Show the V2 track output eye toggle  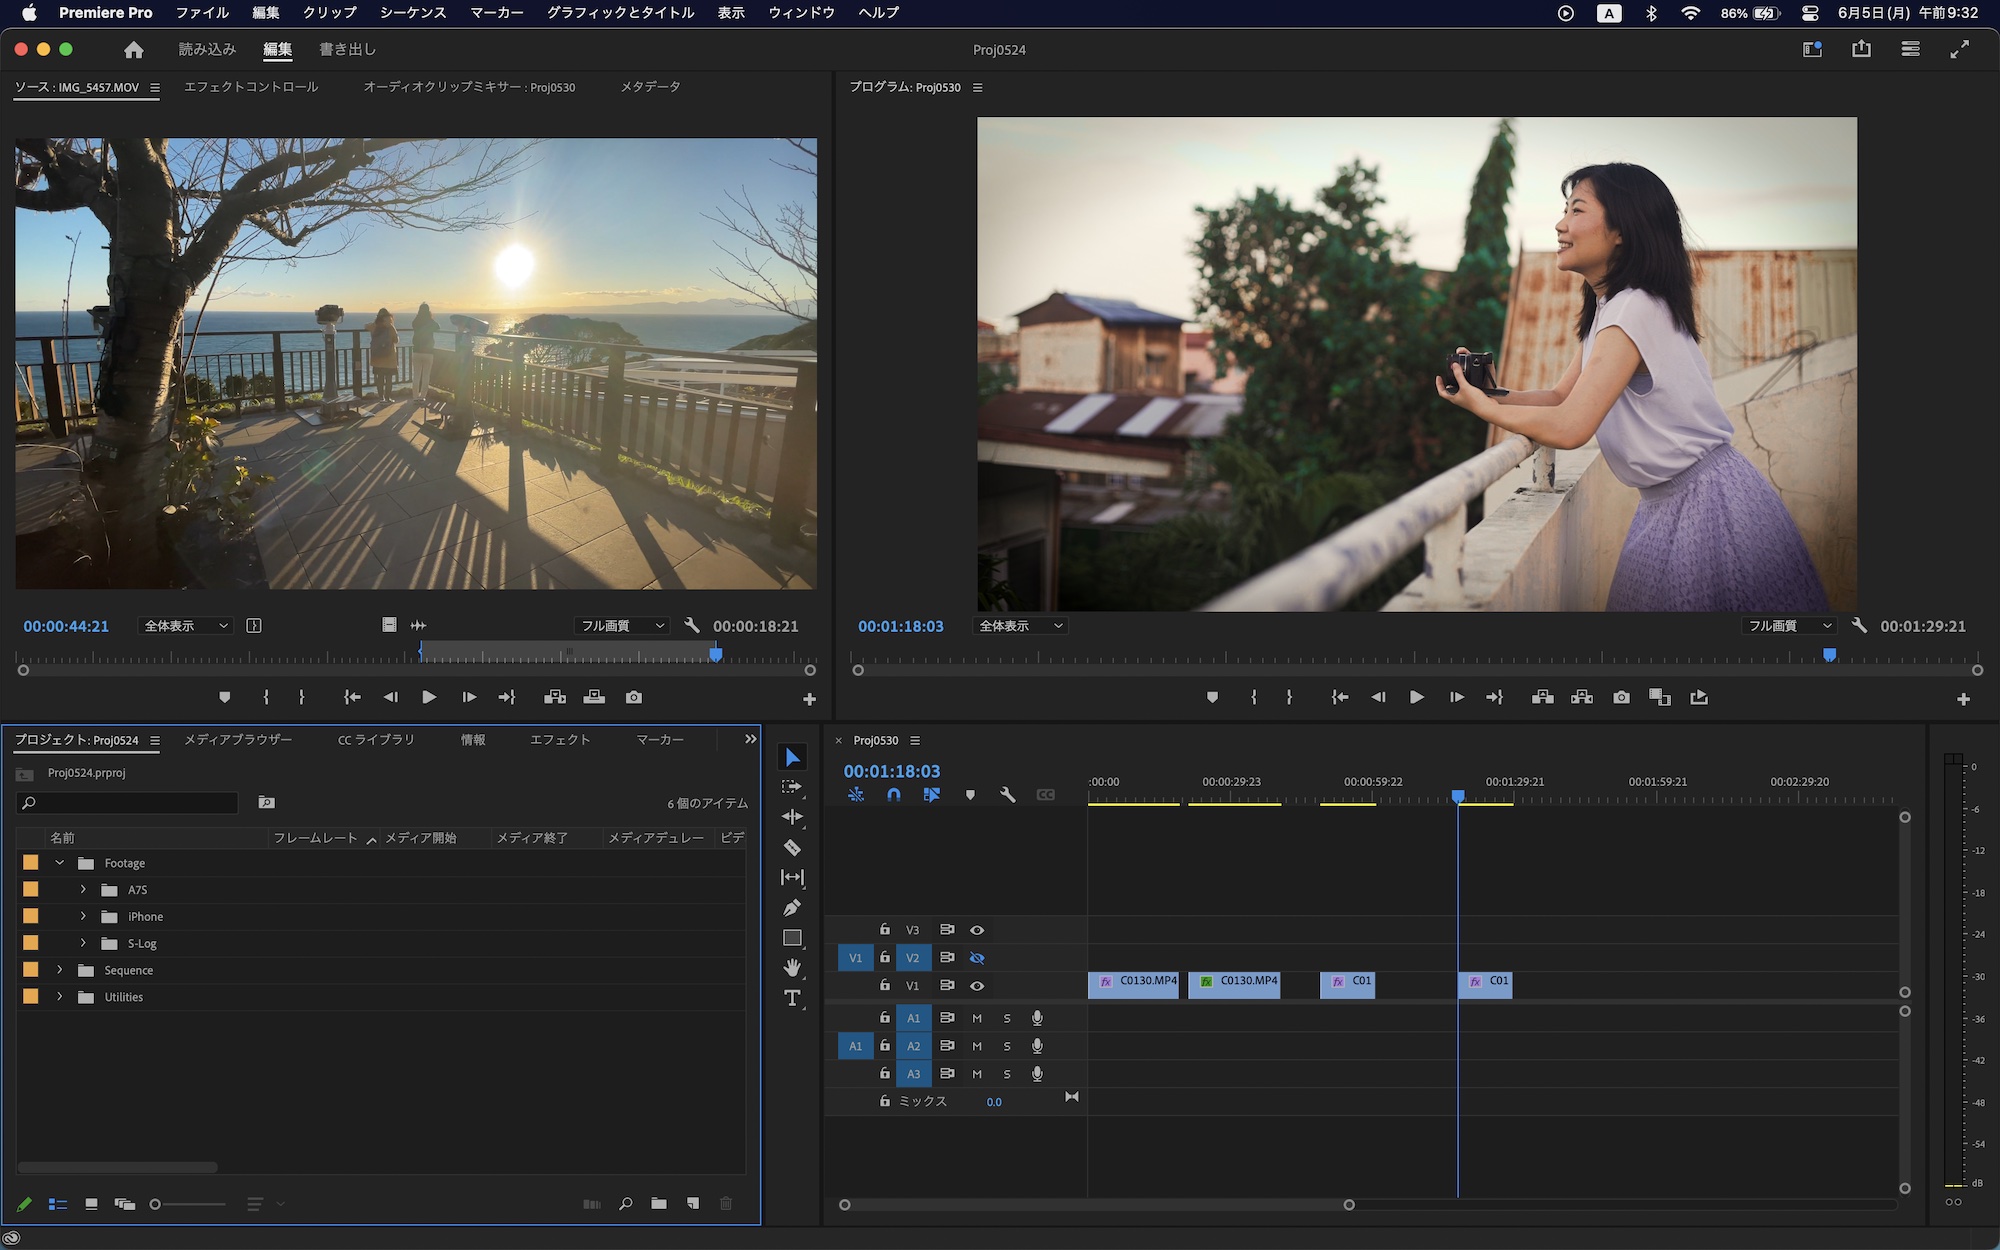977,957
